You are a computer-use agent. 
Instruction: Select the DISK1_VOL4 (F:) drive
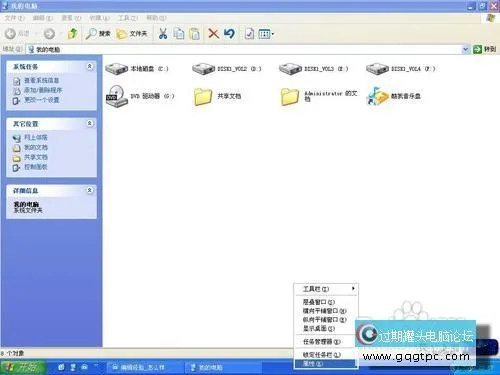pos(401,69)
